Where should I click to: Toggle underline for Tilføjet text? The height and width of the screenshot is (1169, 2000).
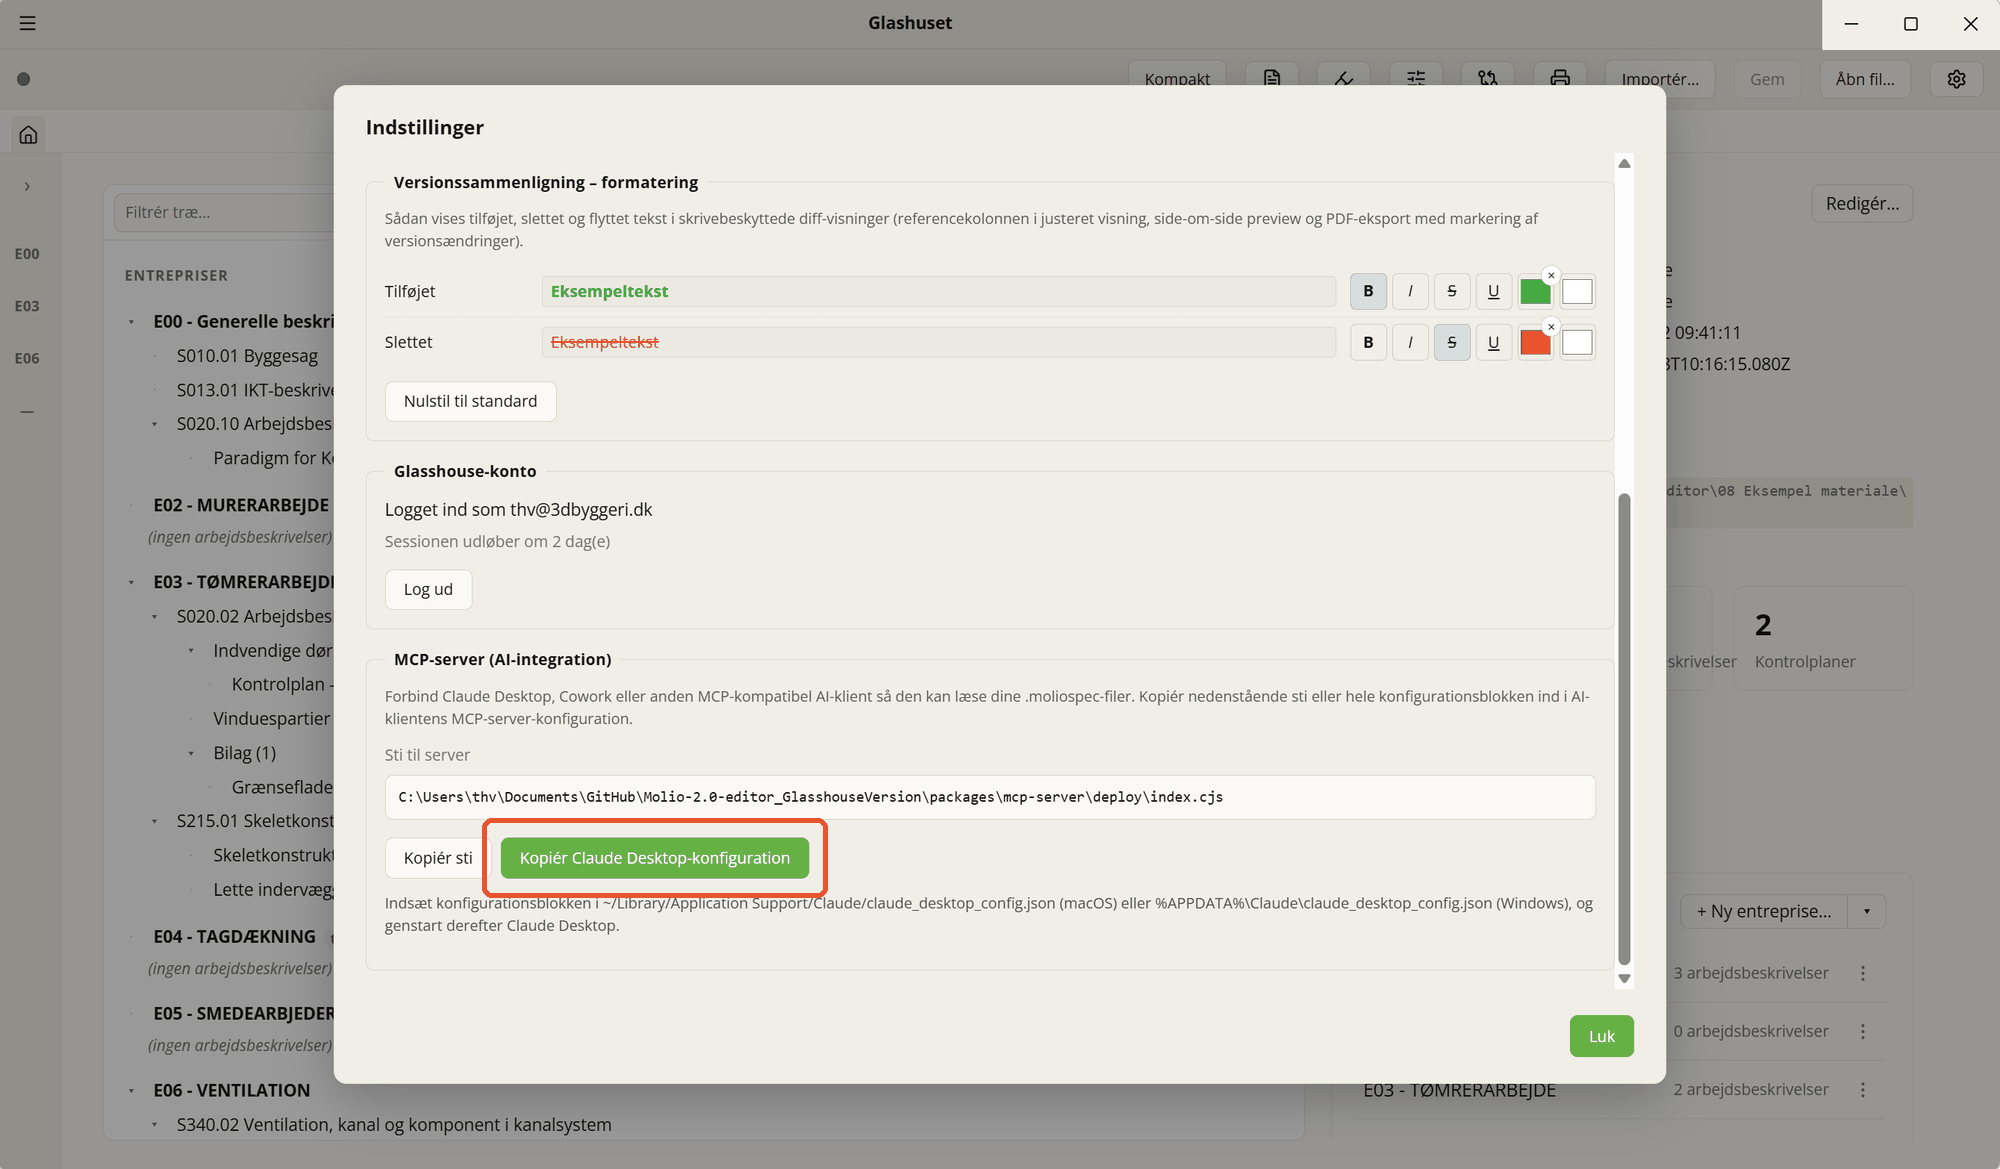tap(1494, 291)
